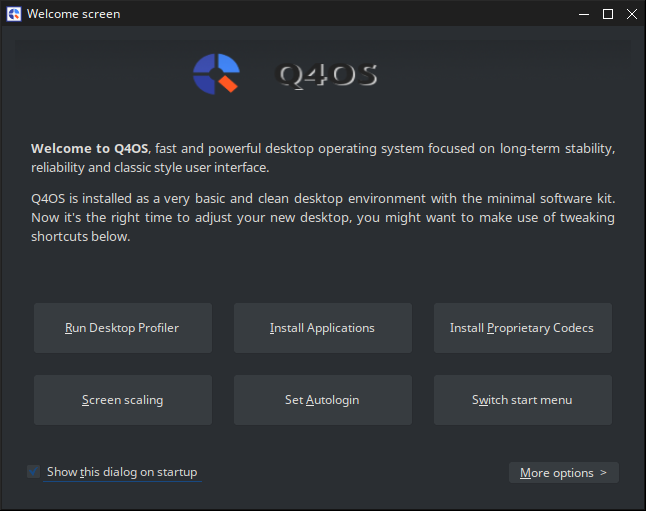Click the 'shortcuts below.' text line

81,237
